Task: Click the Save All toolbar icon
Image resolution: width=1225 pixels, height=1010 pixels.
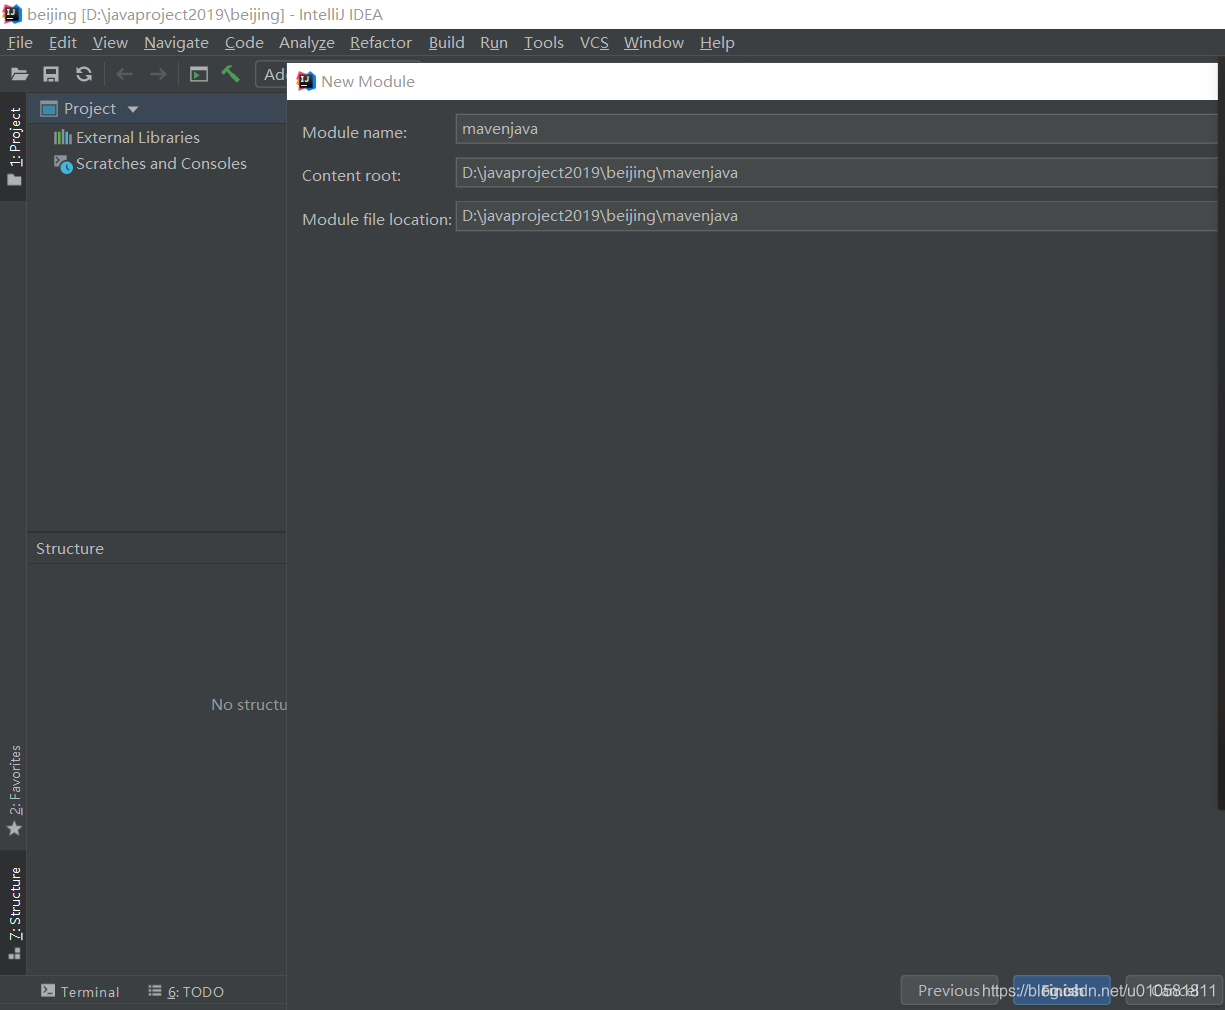Action: 51,74
